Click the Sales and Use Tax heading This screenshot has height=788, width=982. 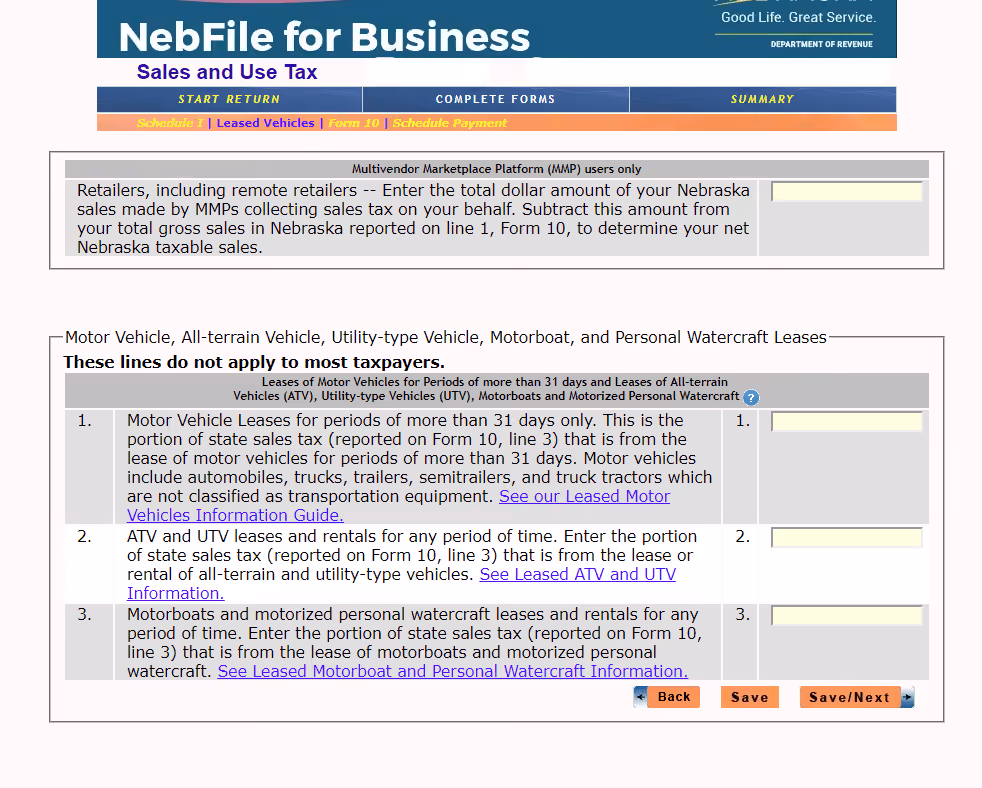pyautogui.click(x=227, y=72)
